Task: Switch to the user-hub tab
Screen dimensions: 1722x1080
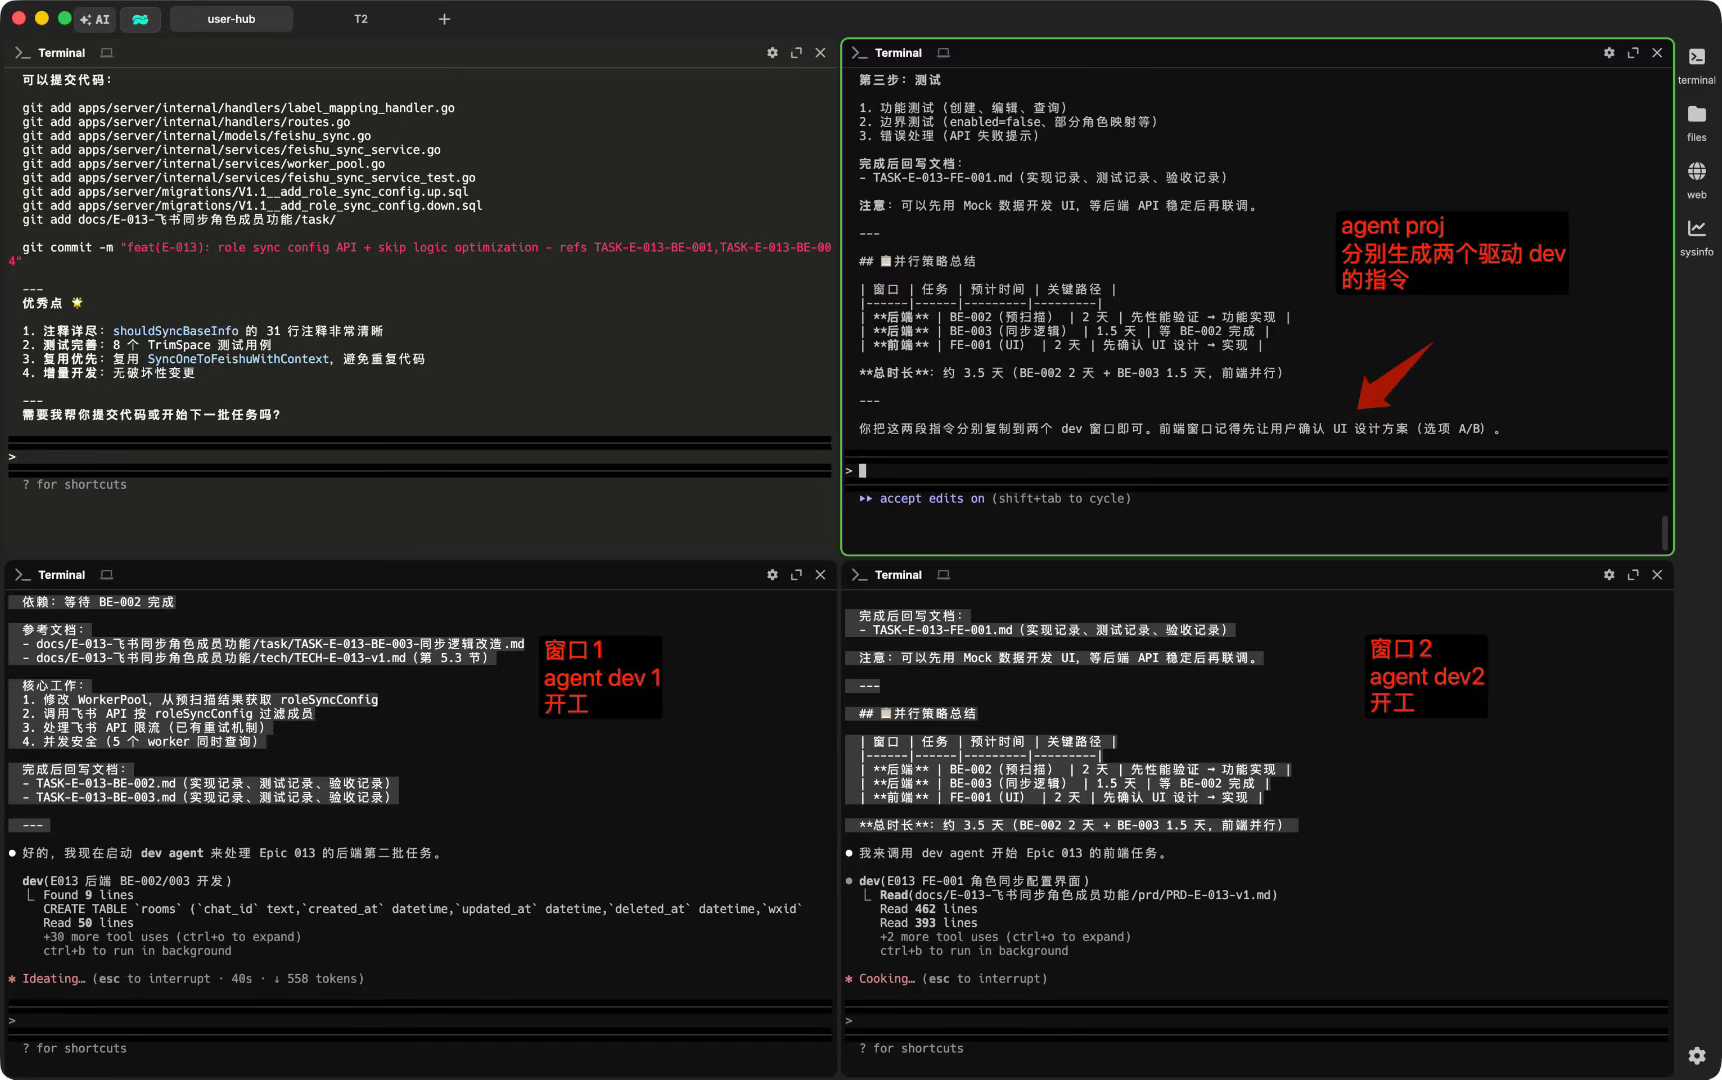Action: click(231, 19)
